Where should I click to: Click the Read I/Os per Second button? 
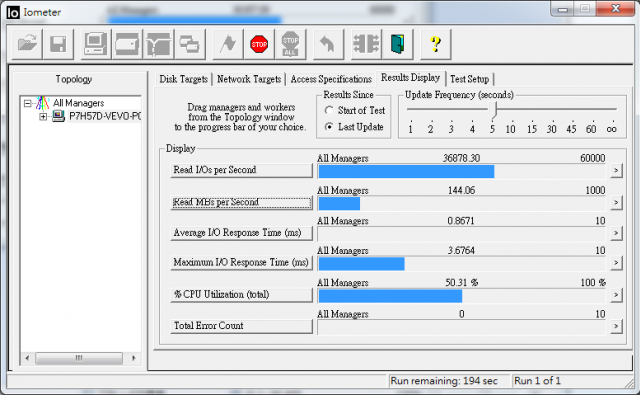point(241,170)
